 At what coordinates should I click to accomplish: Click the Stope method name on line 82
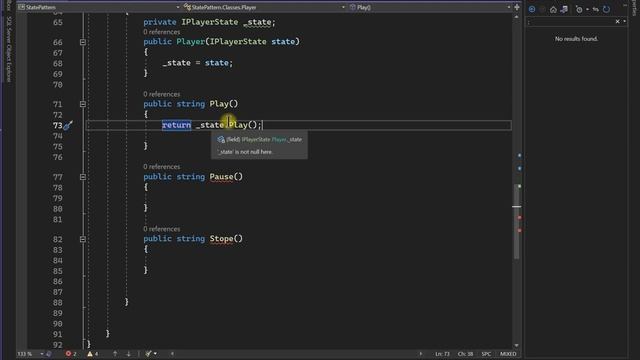[x=221, y=239]
